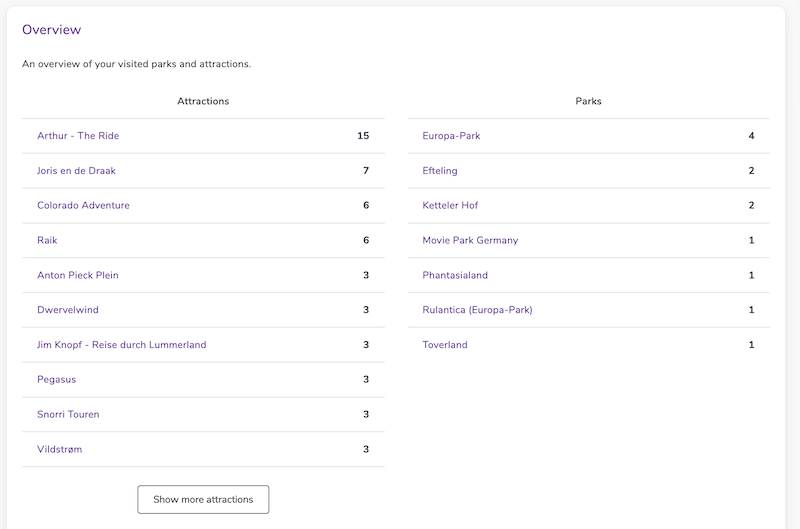This screenshot has height=529, width=800.
Task: Select the Colorado Adventure link
Action: pos(83,205)
